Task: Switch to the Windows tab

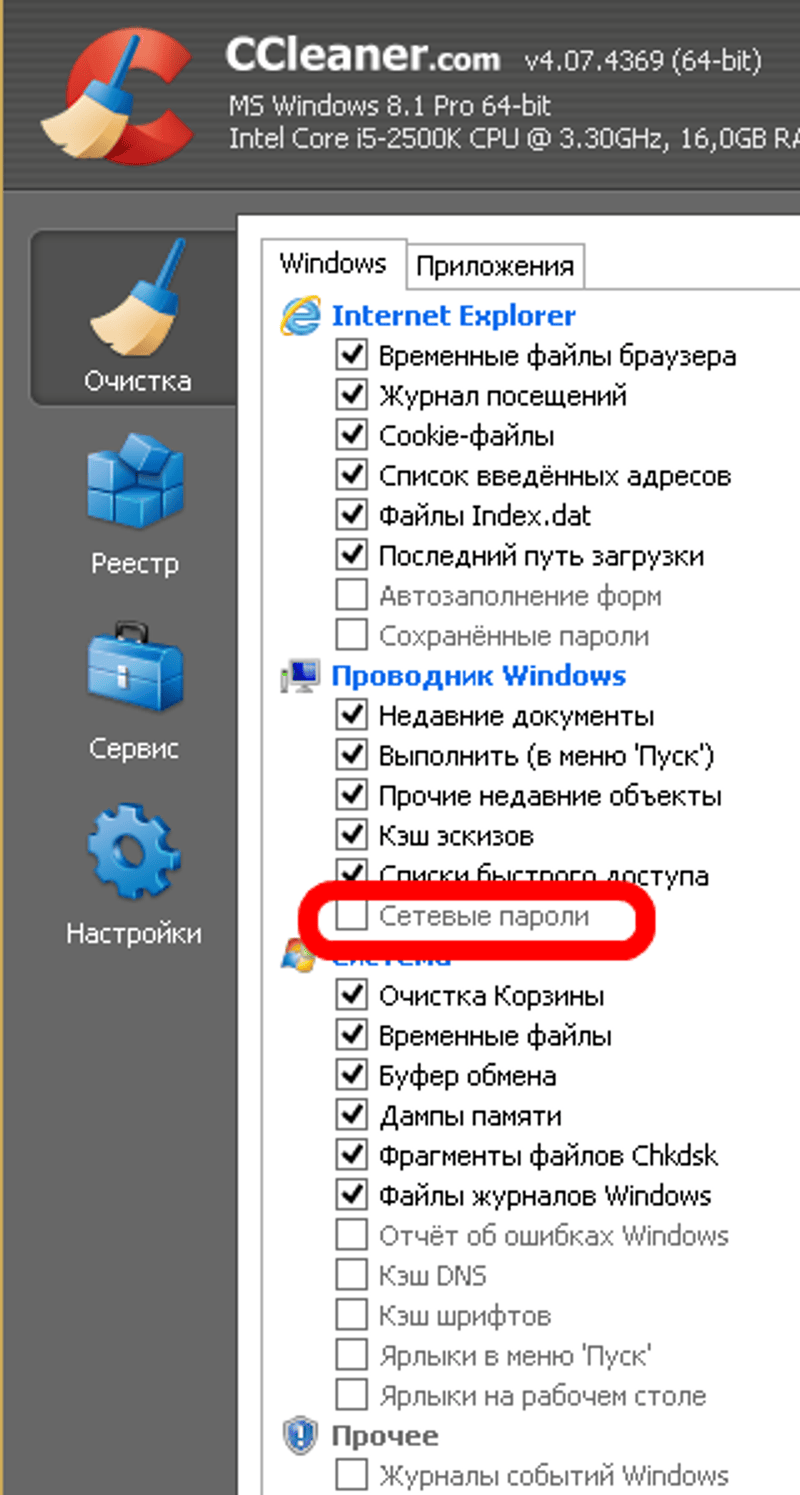Action: [x=333, y=264]
